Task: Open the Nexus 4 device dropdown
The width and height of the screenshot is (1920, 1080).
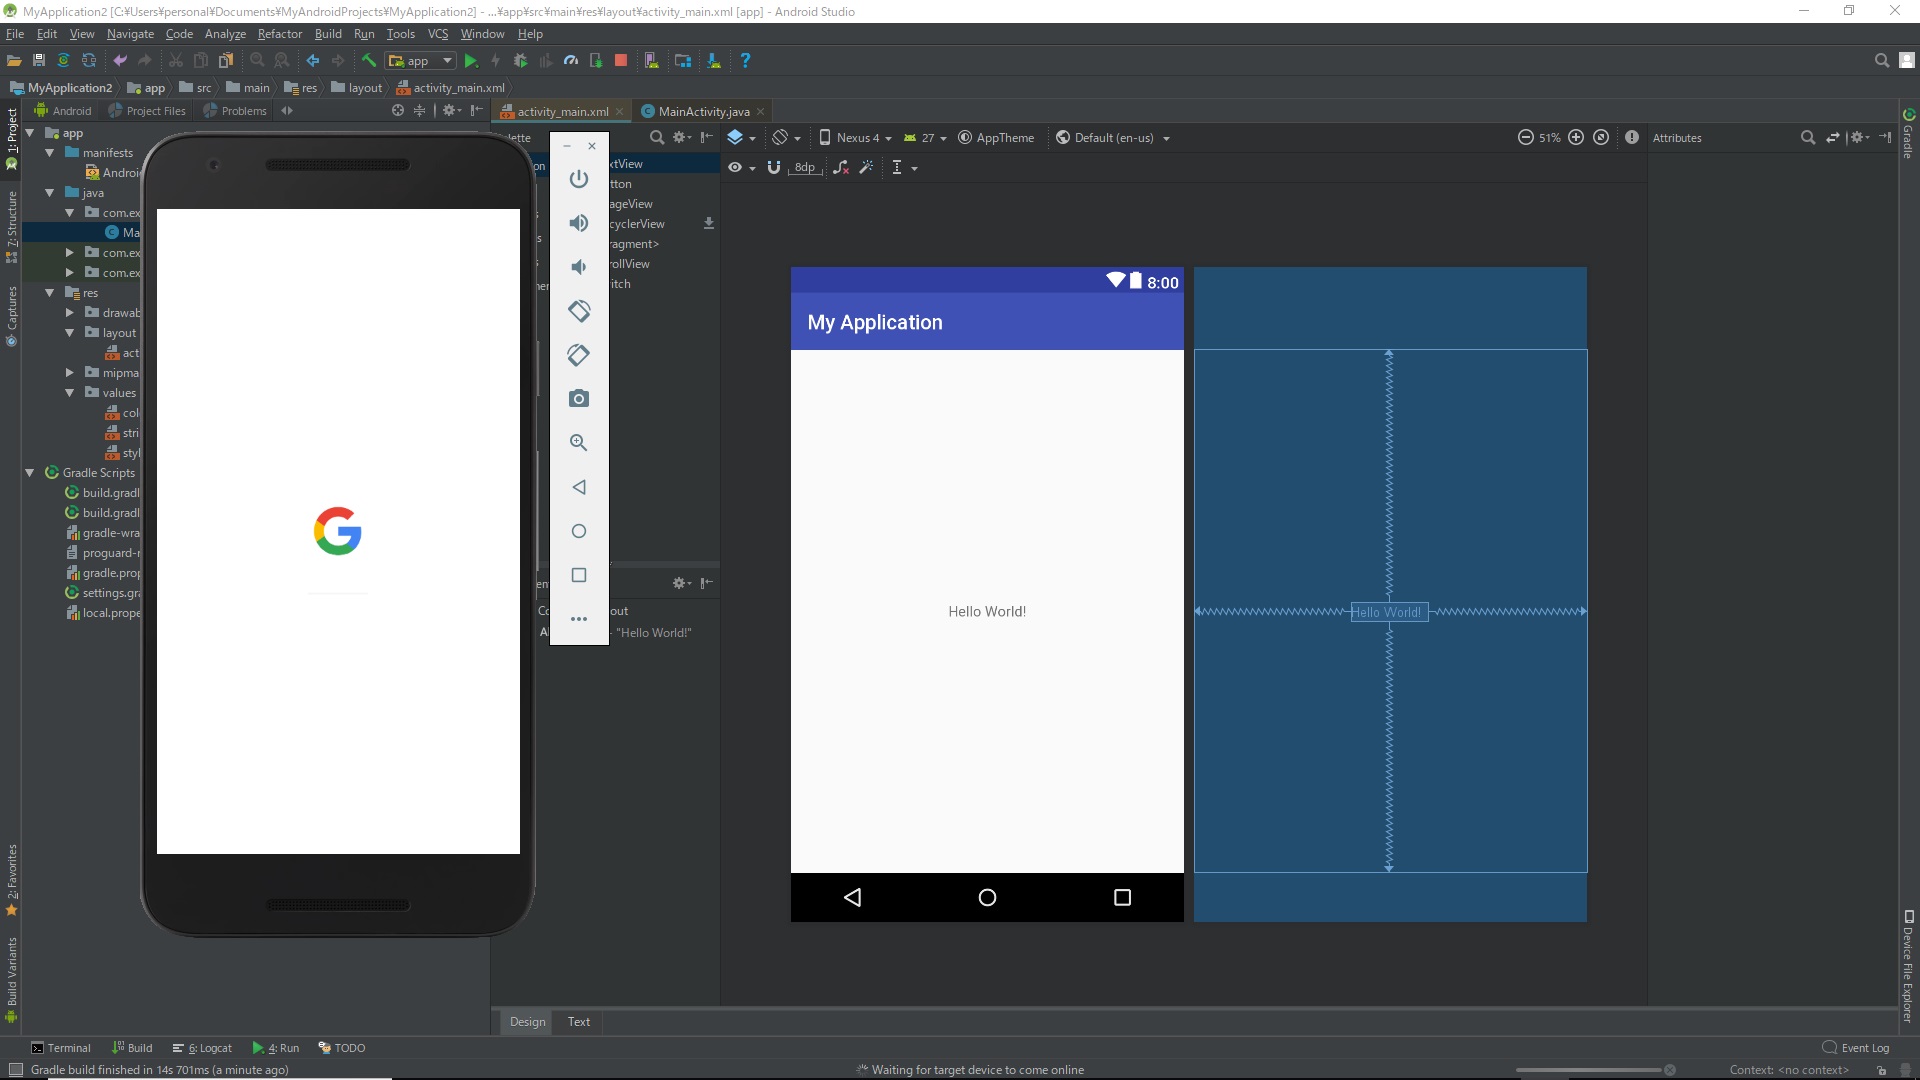Action: 856,138
